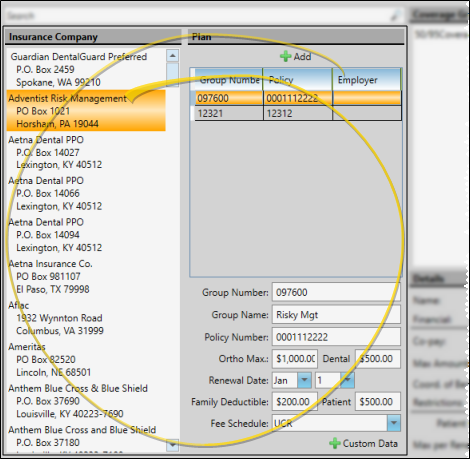Sort by the Employer column header
470x459 pixels.
click(367, 80)
